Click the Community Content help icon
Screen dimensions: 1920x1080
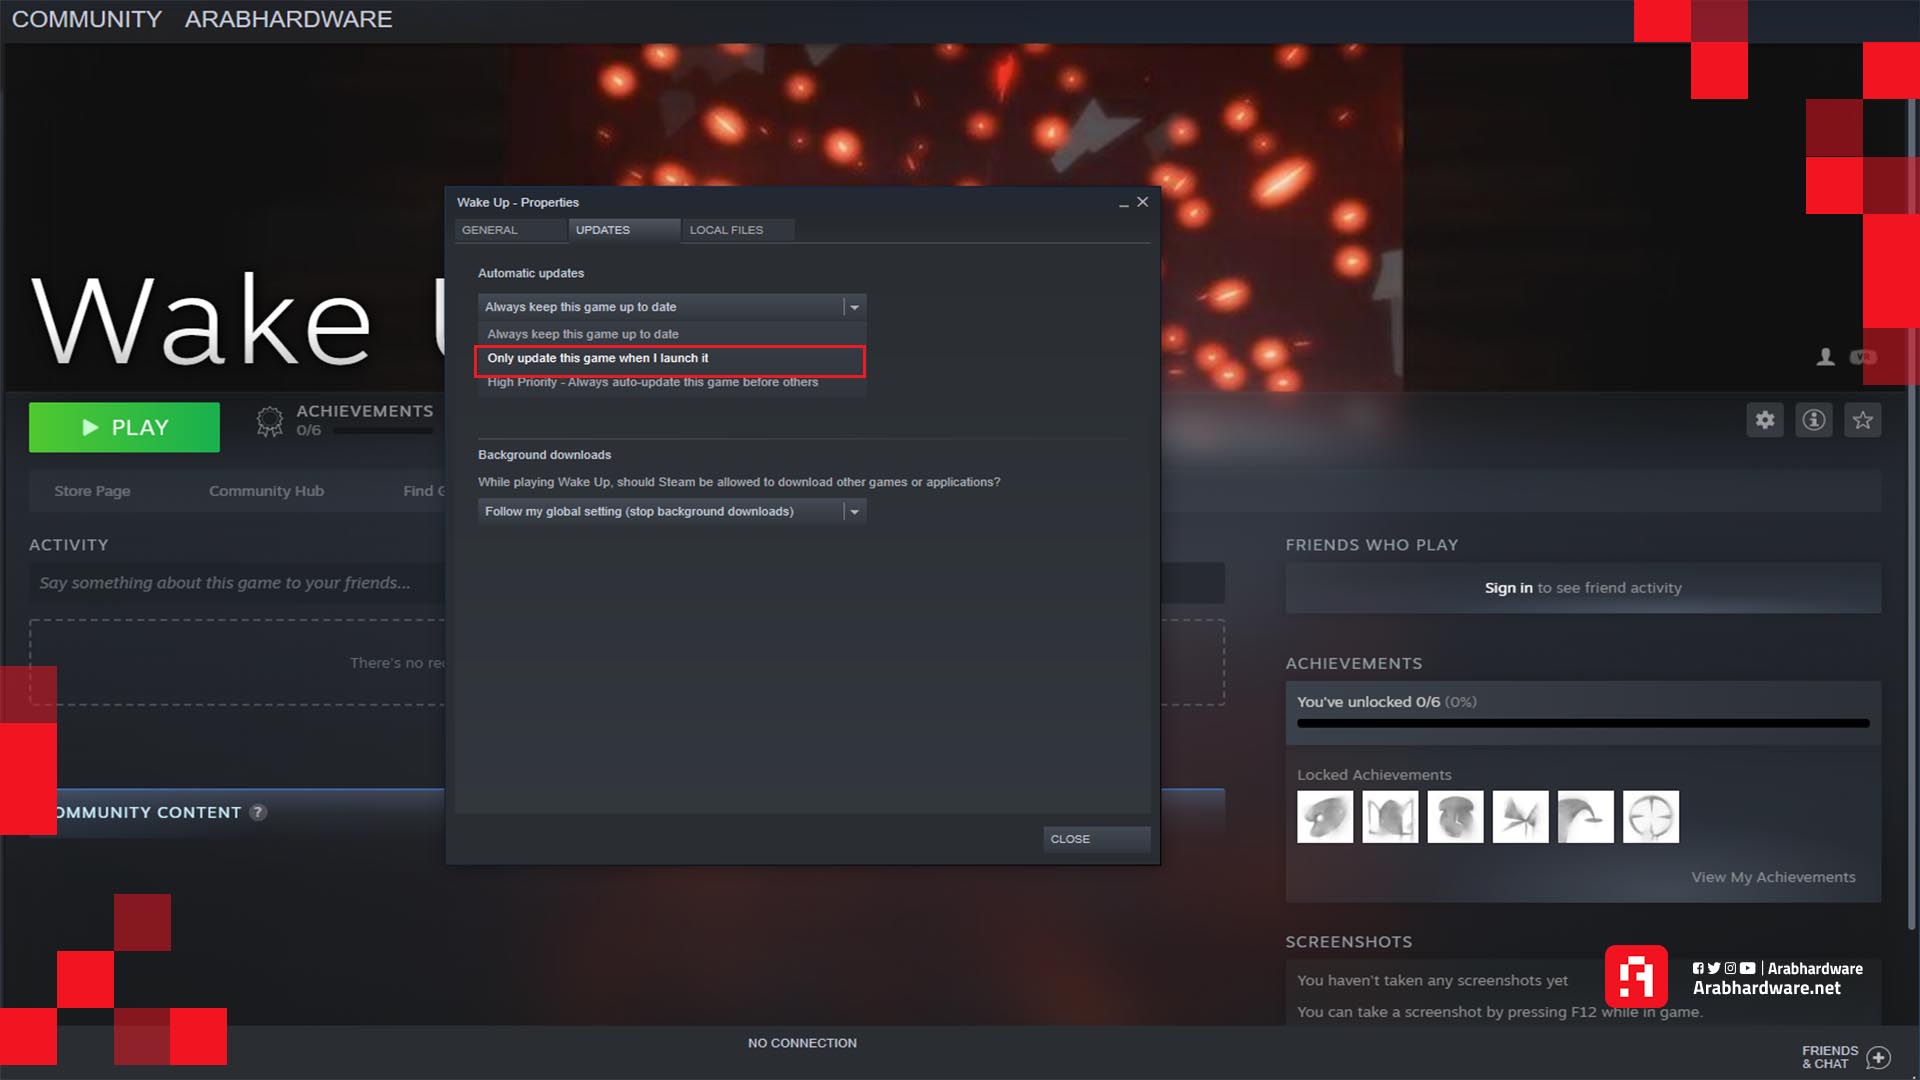(258, 812)
